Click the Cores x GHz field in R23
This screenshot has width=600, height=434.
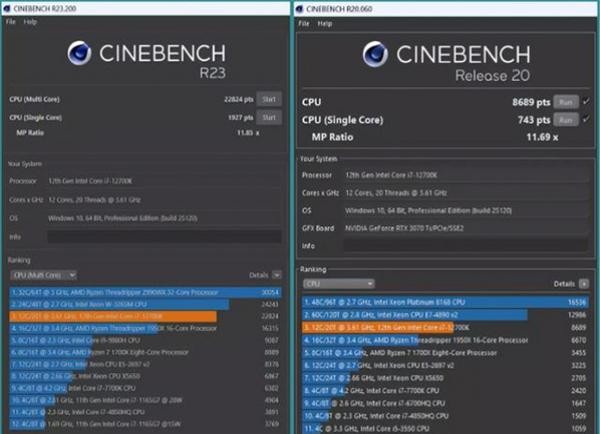coord(165,200)
